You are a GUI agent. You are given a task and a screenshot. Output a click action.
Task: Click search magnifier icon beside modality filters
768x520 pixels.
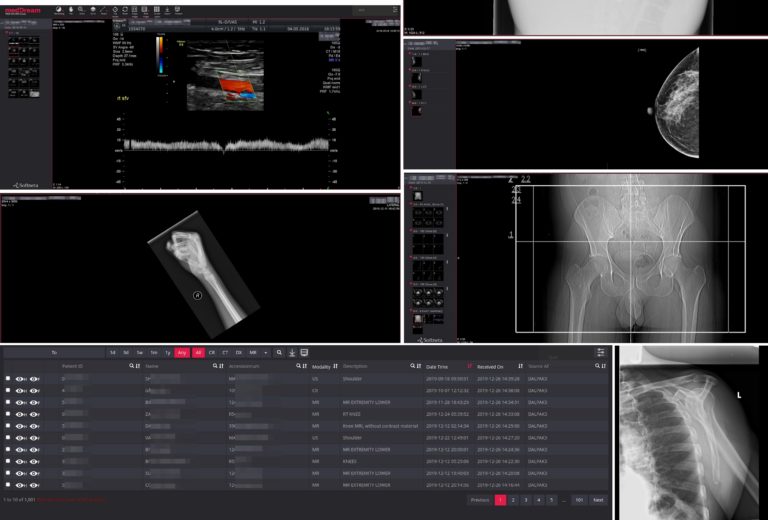[279, 353]
